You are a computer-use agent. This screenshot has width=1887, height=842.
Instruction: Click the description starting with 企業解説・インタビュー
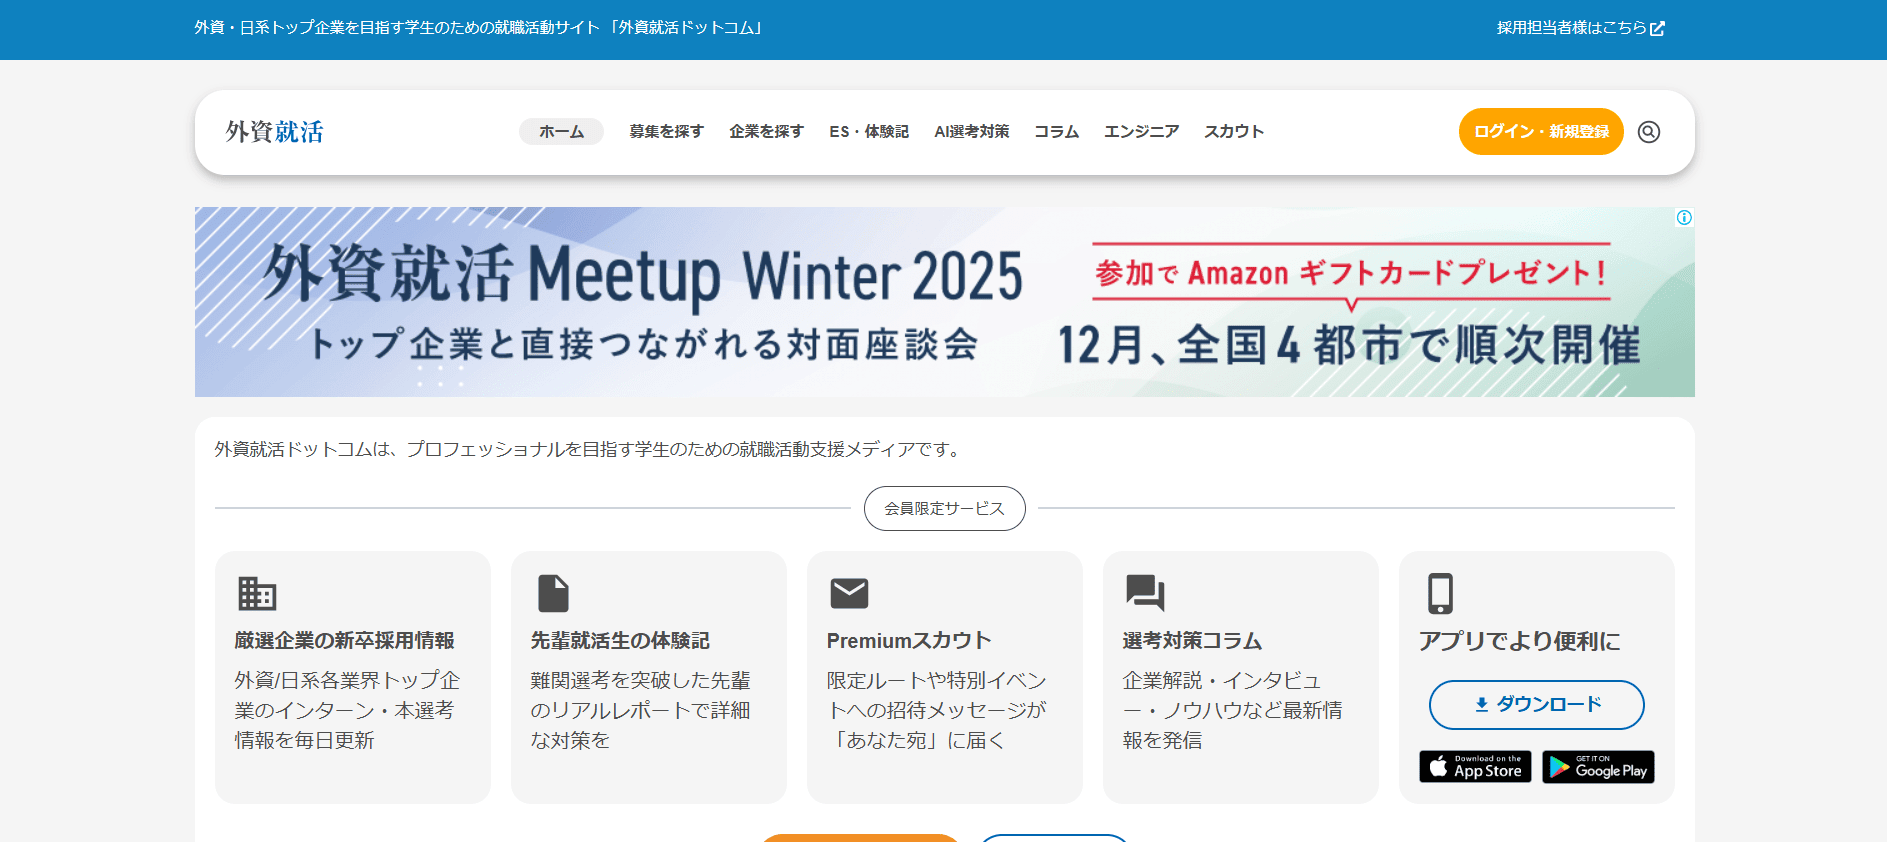point(1233,710)
